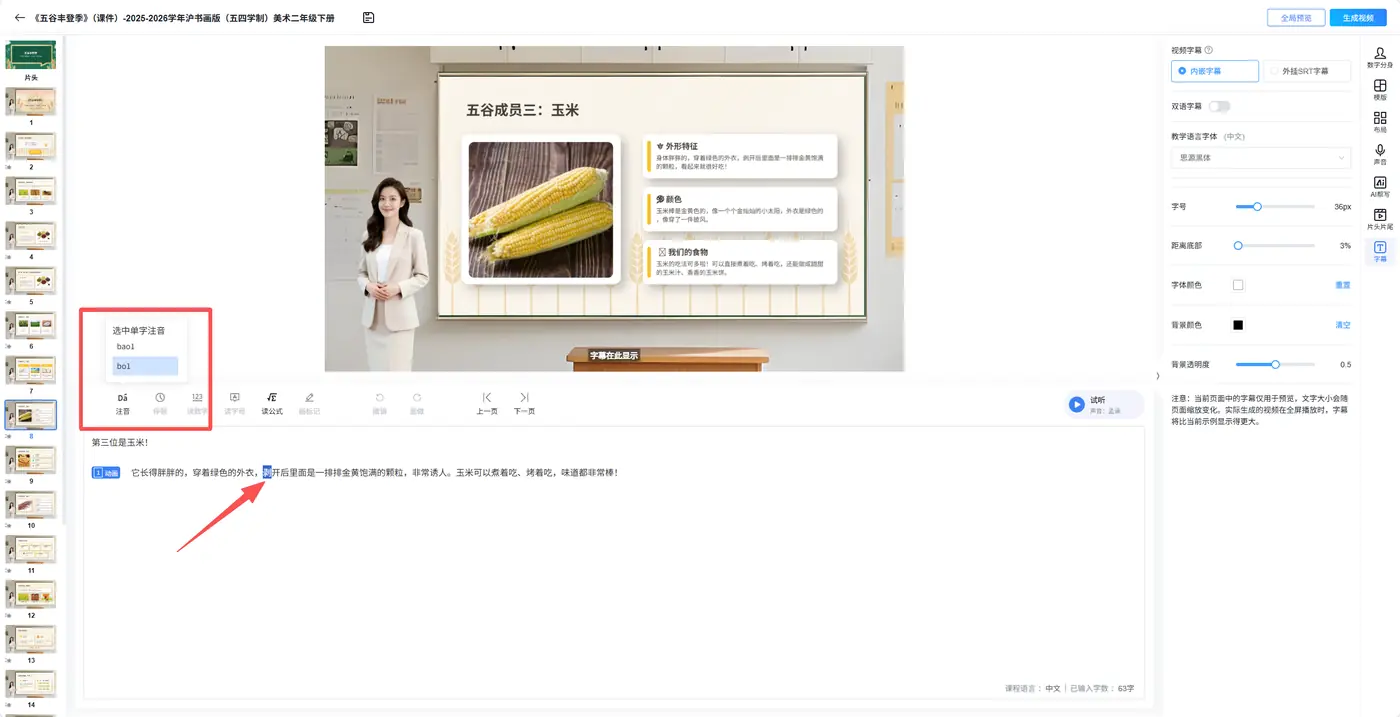Click the 生成视频 button

point(1358,18)
